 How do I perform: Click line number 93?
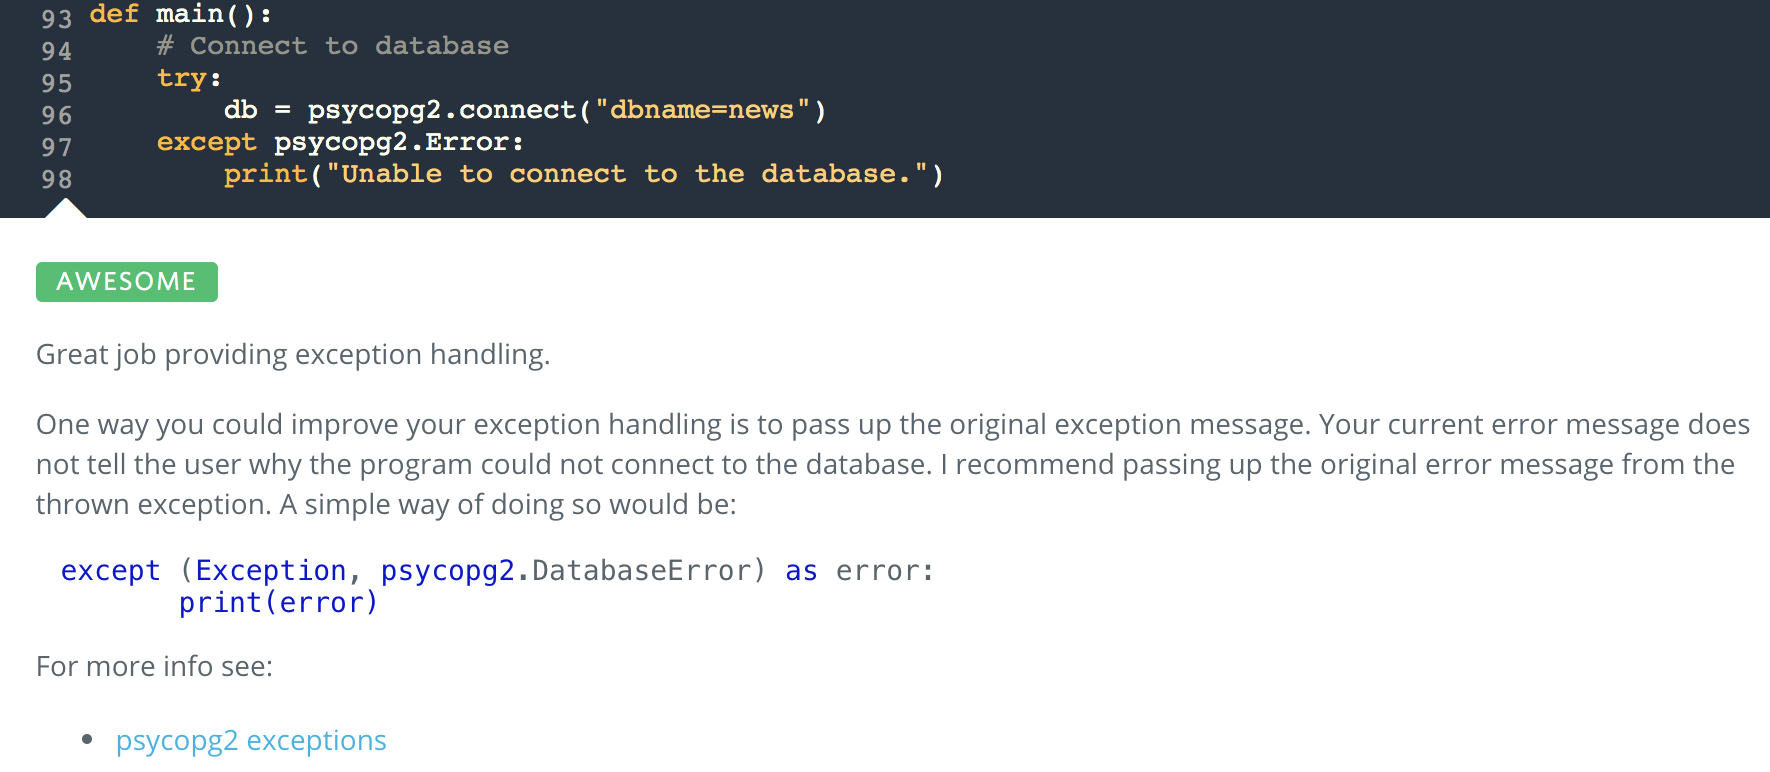pos(57,19)
